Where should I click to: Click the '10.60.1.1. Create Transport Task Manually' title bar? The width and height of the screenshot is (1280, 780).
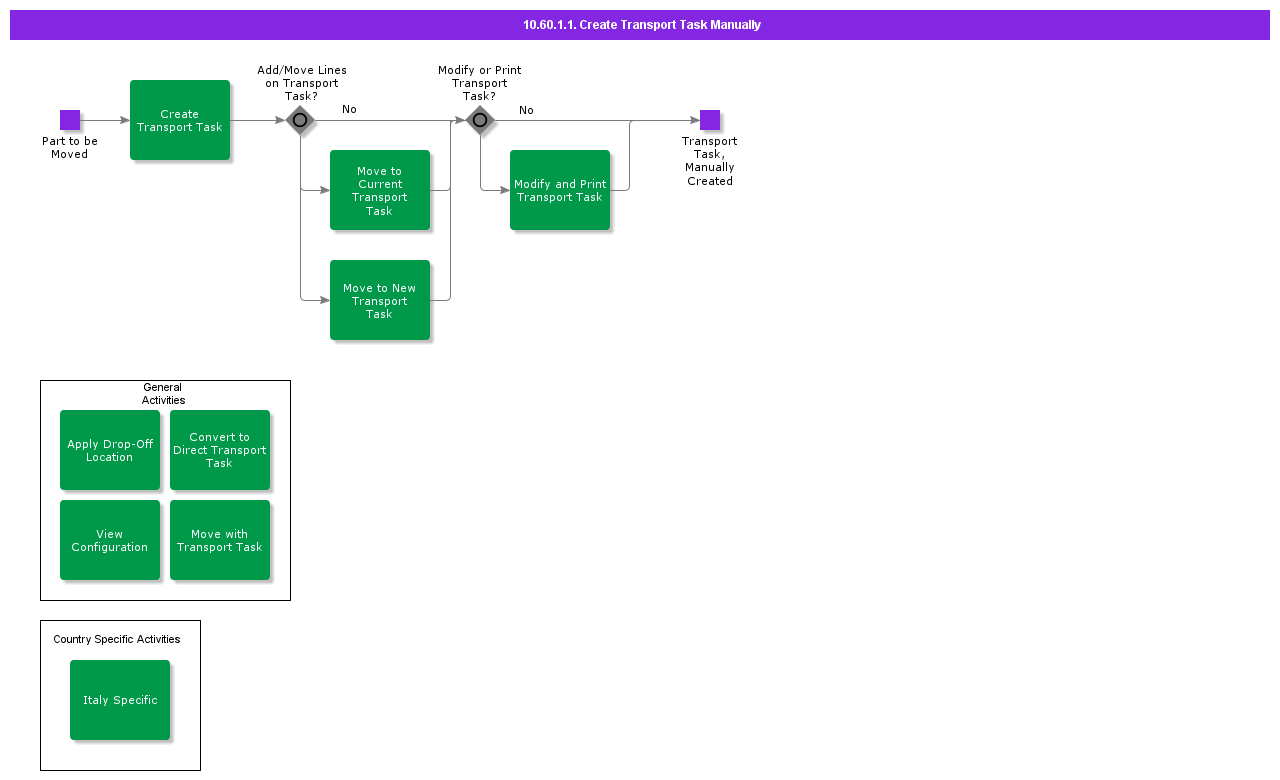point(640,25)
